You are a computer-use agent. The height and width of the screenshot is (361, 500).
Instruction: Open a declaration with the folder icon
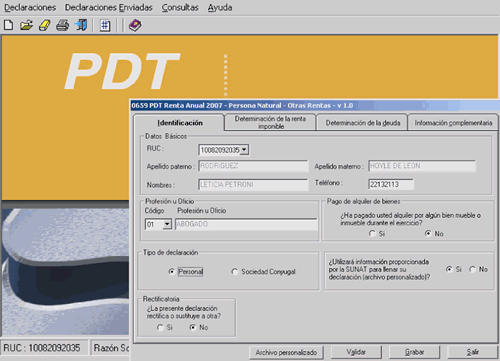point(26,25)
